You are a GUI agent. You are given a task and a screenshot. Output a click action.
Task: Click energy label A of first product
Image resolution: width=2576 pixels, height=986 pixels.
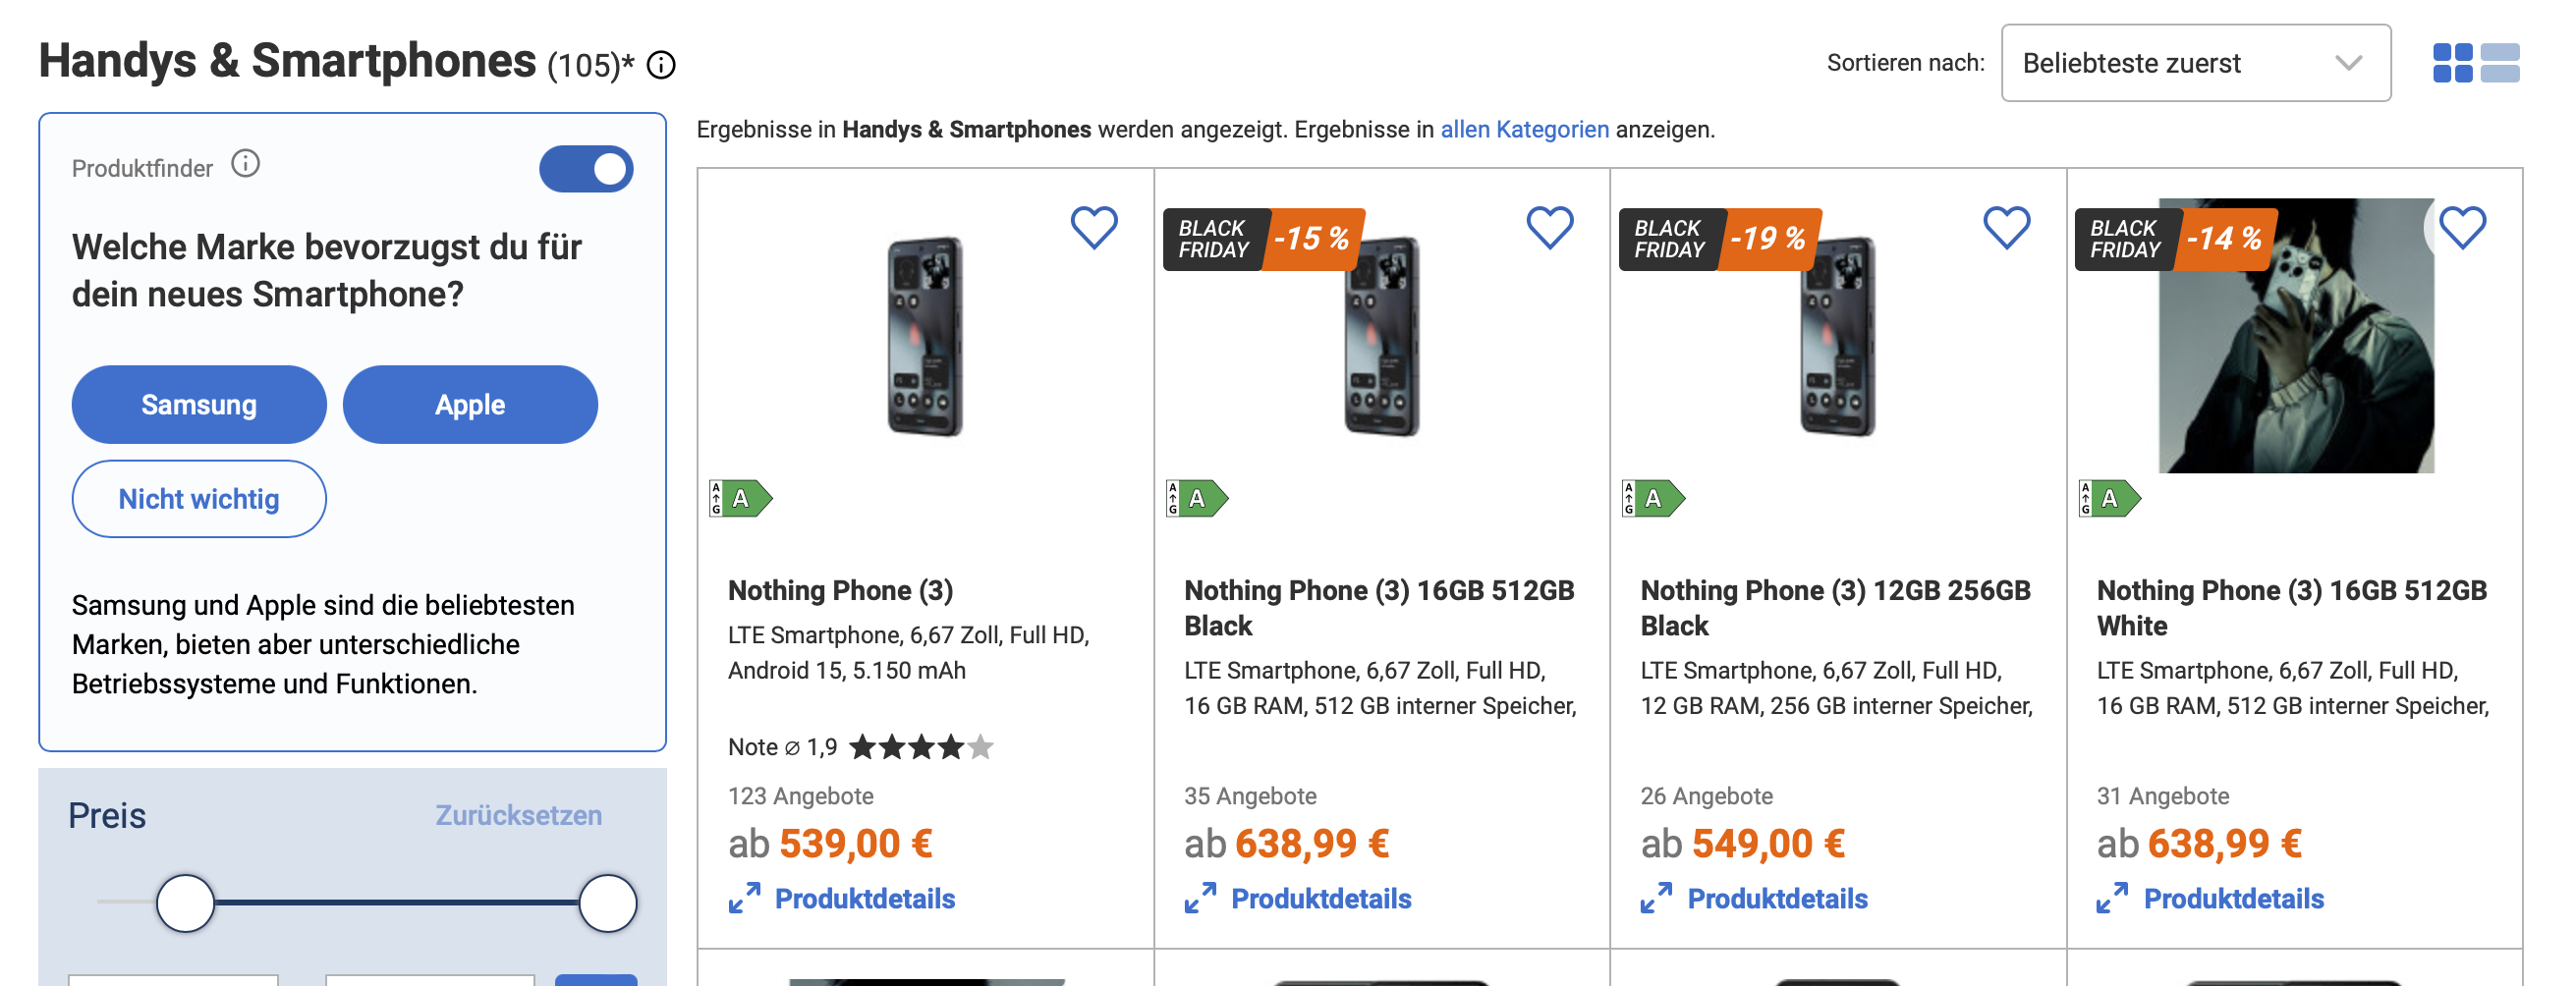[741, 498]
